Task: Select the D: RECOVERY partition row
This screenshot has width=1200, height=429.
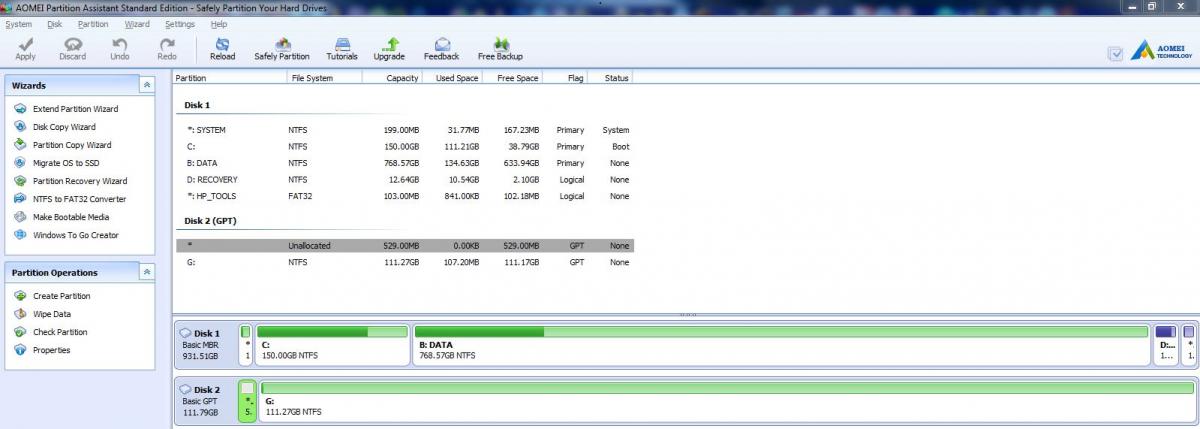Action: point(404,179)
